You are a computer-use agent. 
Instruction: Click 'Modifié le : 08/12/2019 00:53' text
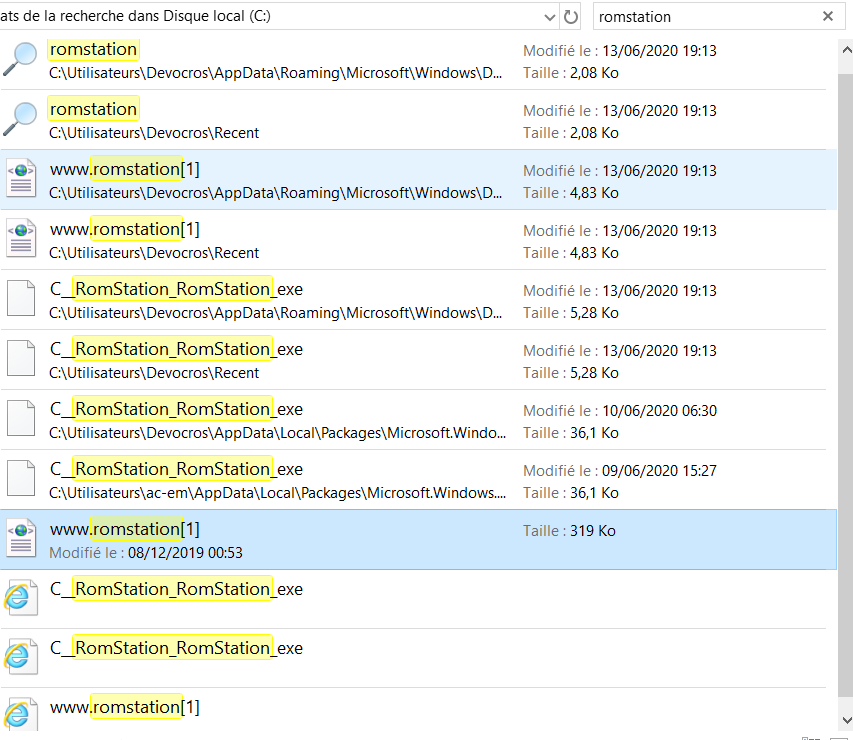[x=146, y=553]
